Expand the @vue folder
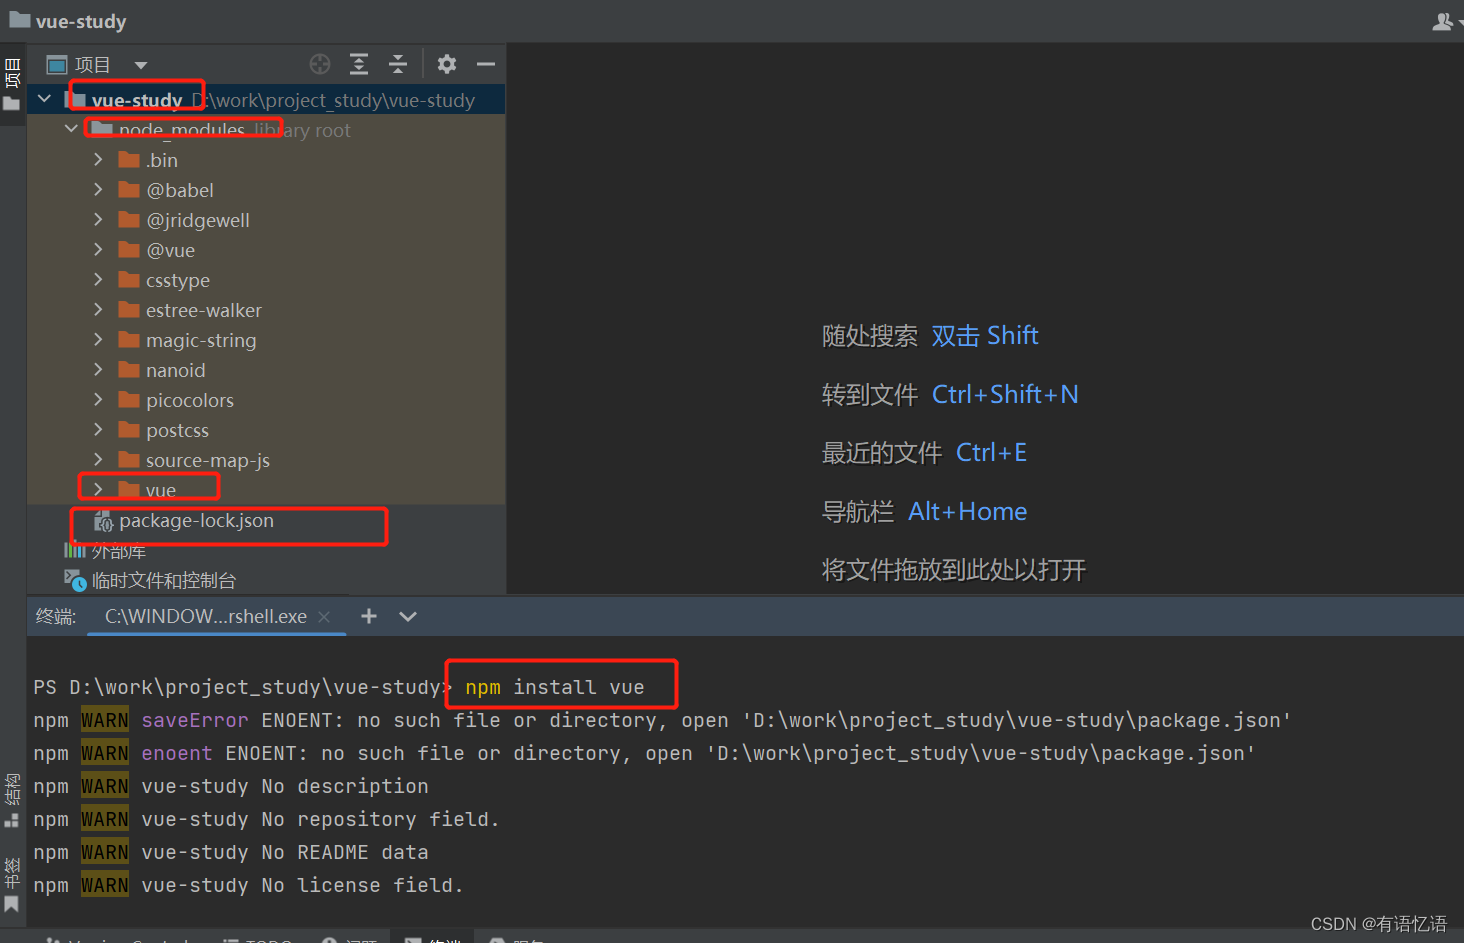 (x=98, y=249)
